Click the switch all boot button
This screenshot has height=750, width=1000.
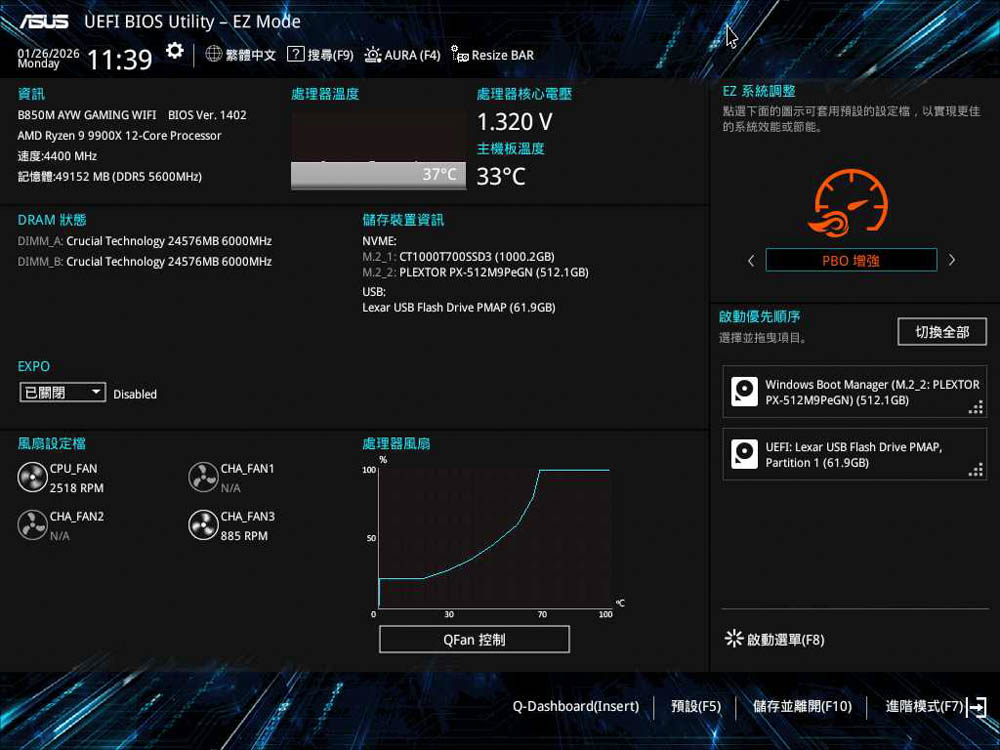tap(942, 332)
